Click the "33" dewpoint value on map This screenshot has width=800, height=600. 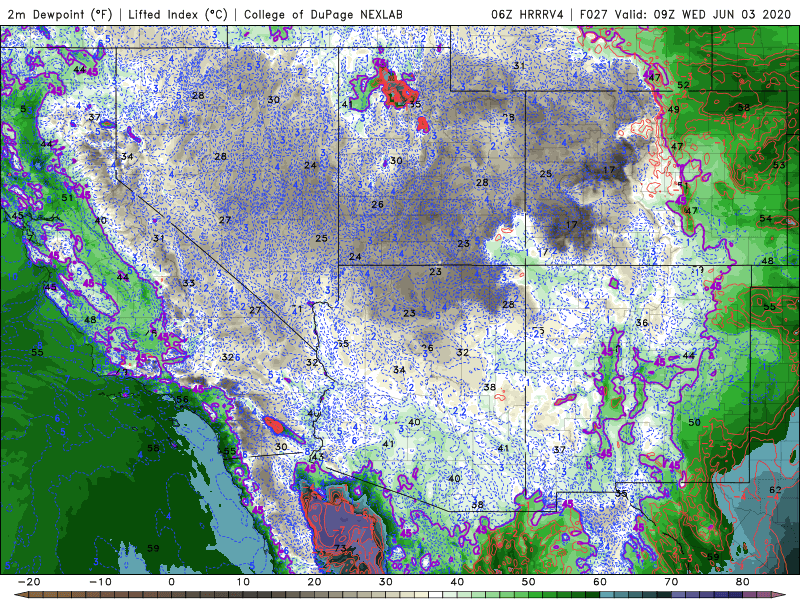point(189,283)
